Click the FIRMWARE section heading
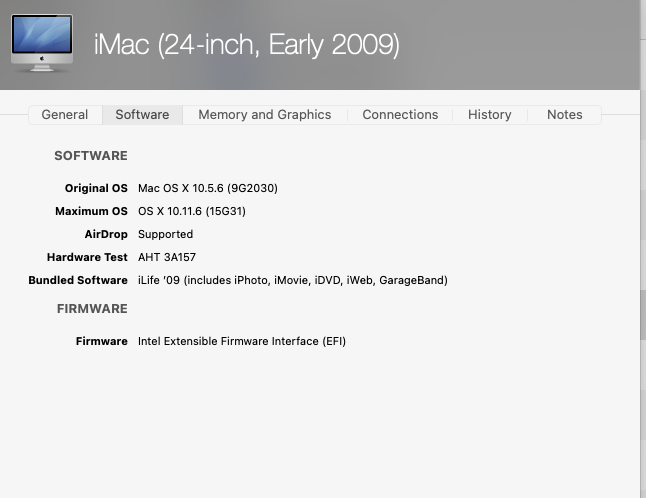The image size is (646, 498). pos(91,309)
